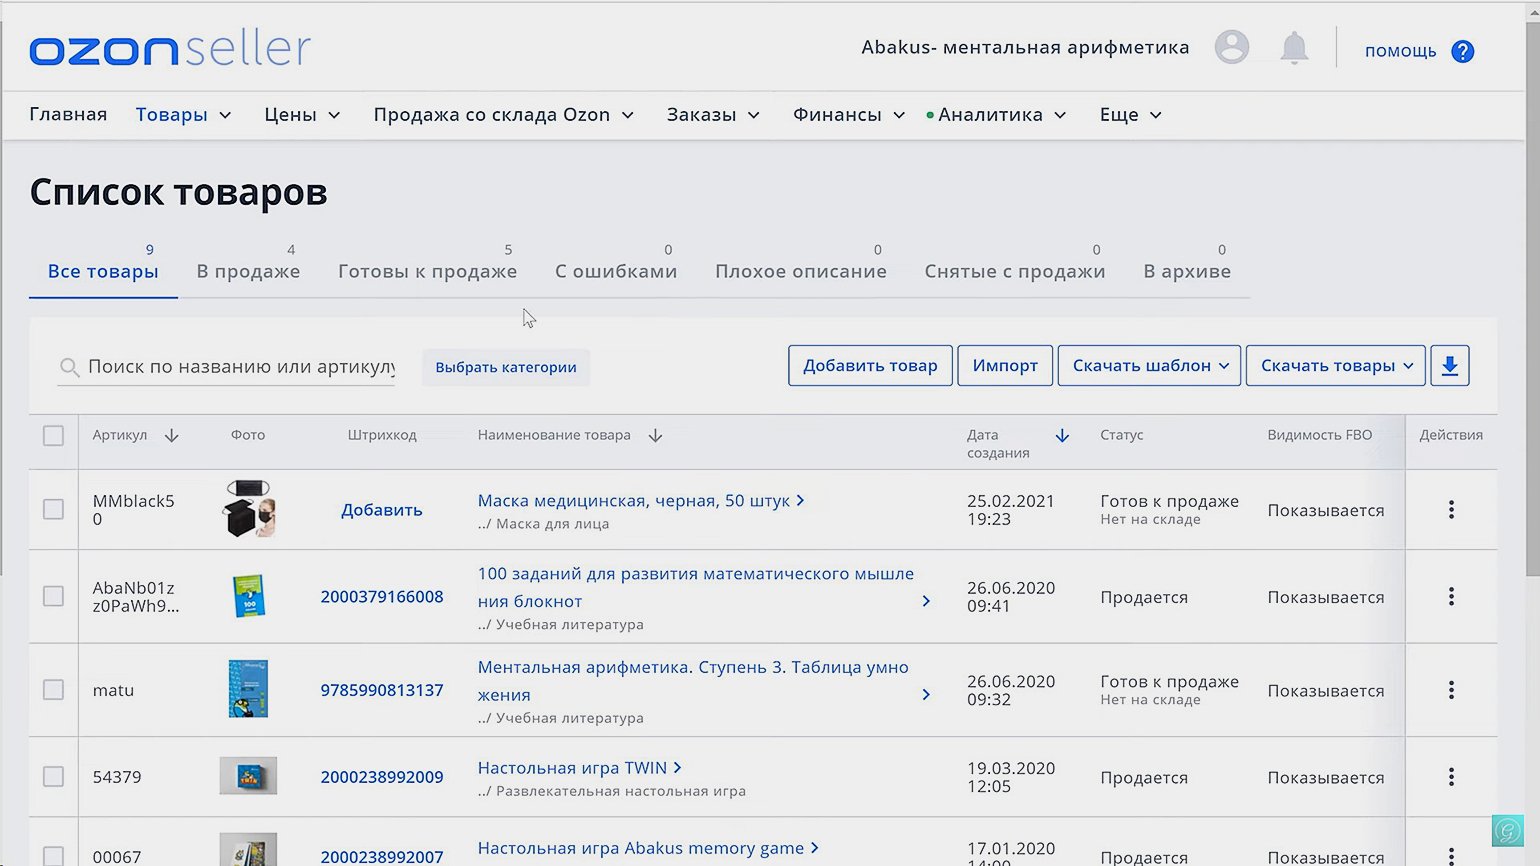Click the profile avatar icon

[x=1232, y=47]
